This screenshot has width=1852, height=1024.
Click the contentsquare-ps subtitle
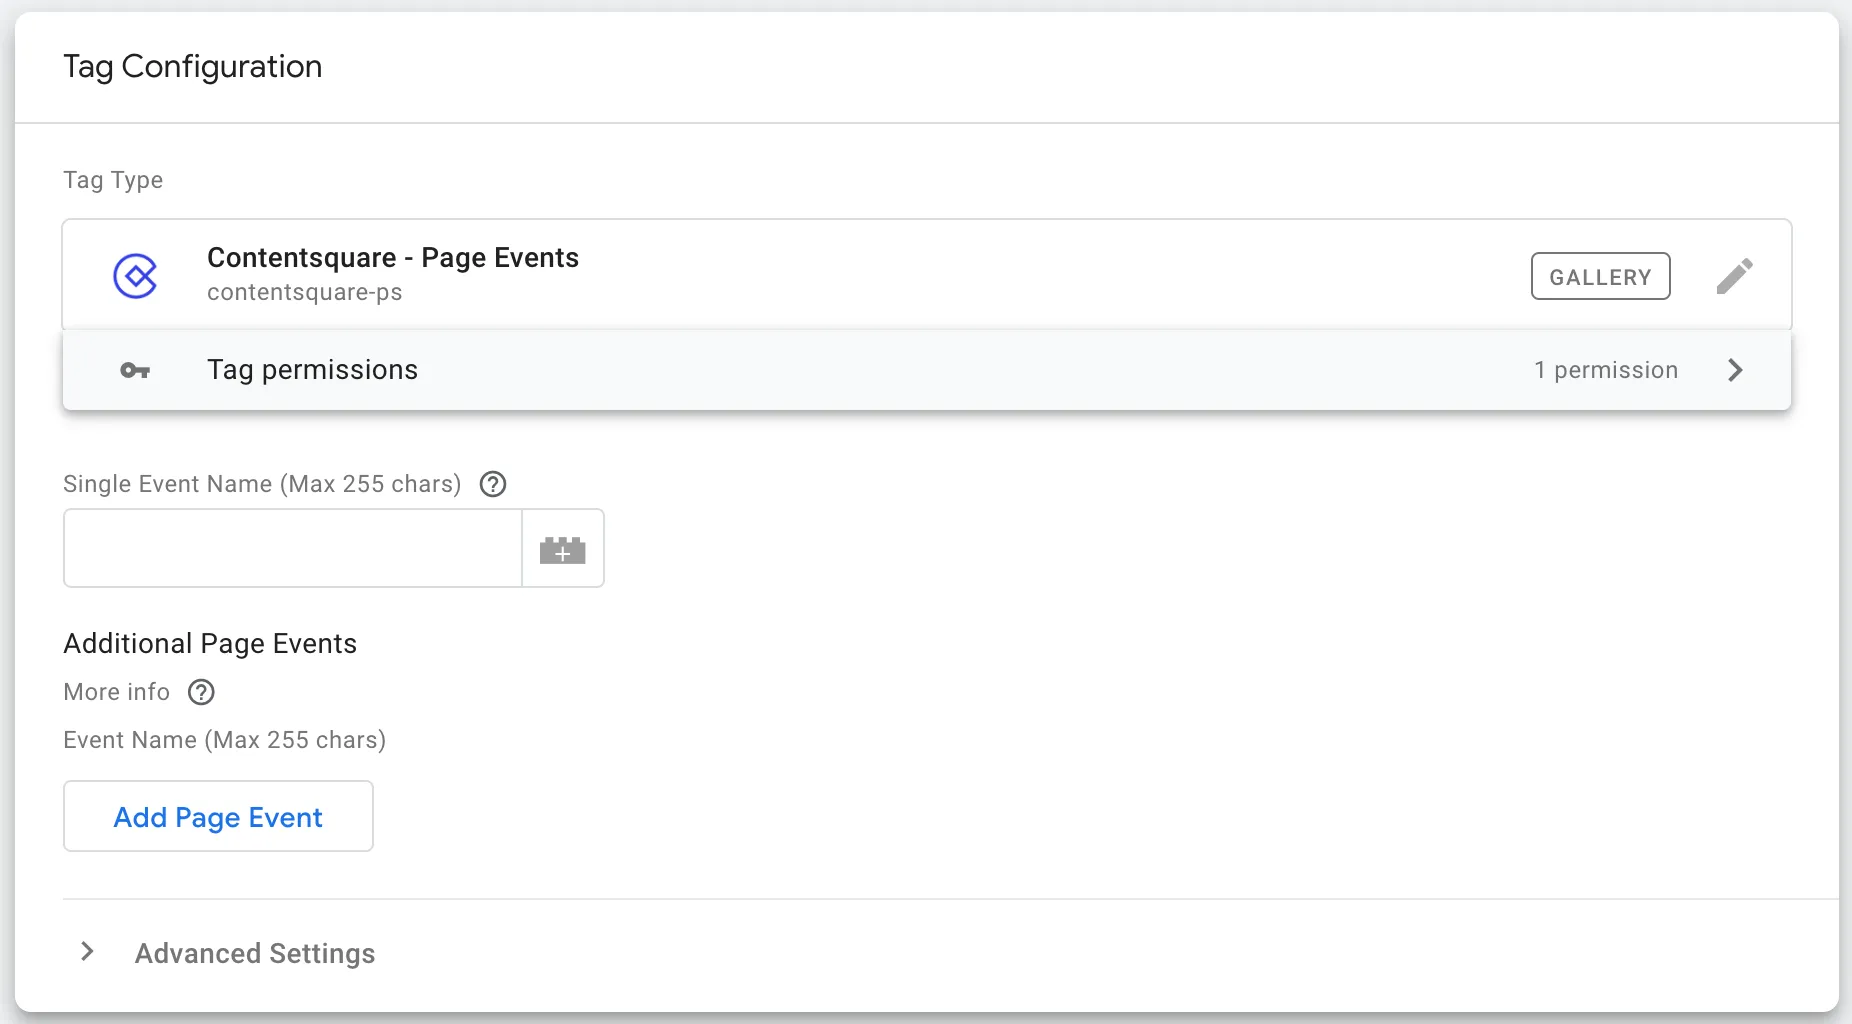point(305,292)
